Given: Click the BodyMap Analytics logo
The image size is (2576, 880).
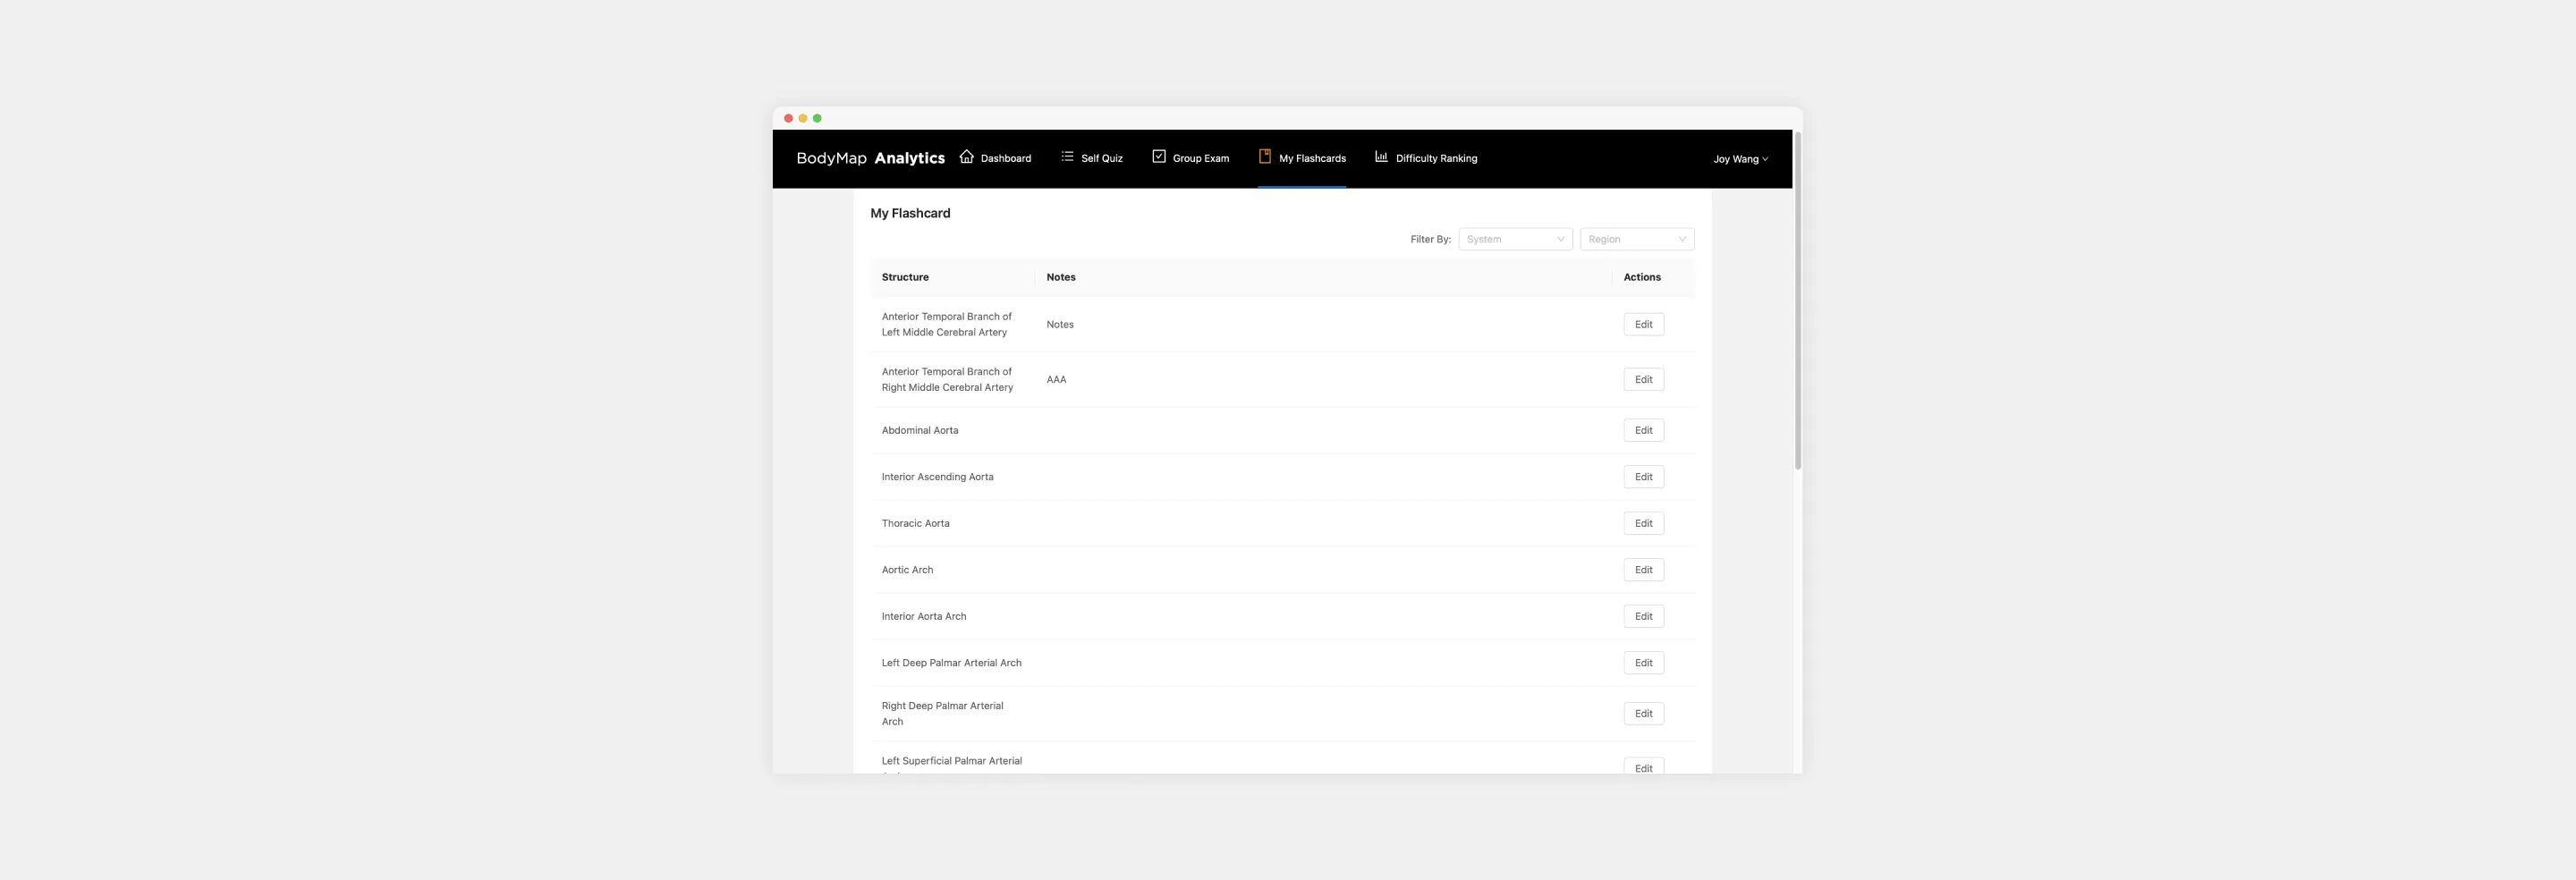Looking at the screenshot, I should pos(870,158).
